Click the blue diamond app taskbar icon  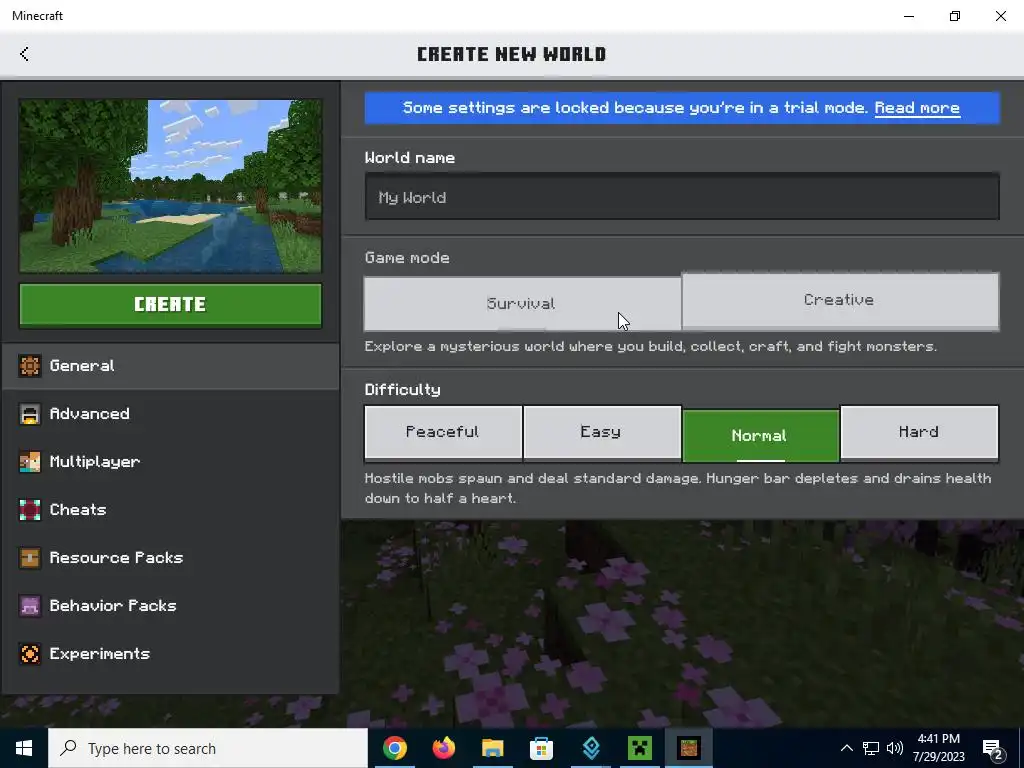591,748
